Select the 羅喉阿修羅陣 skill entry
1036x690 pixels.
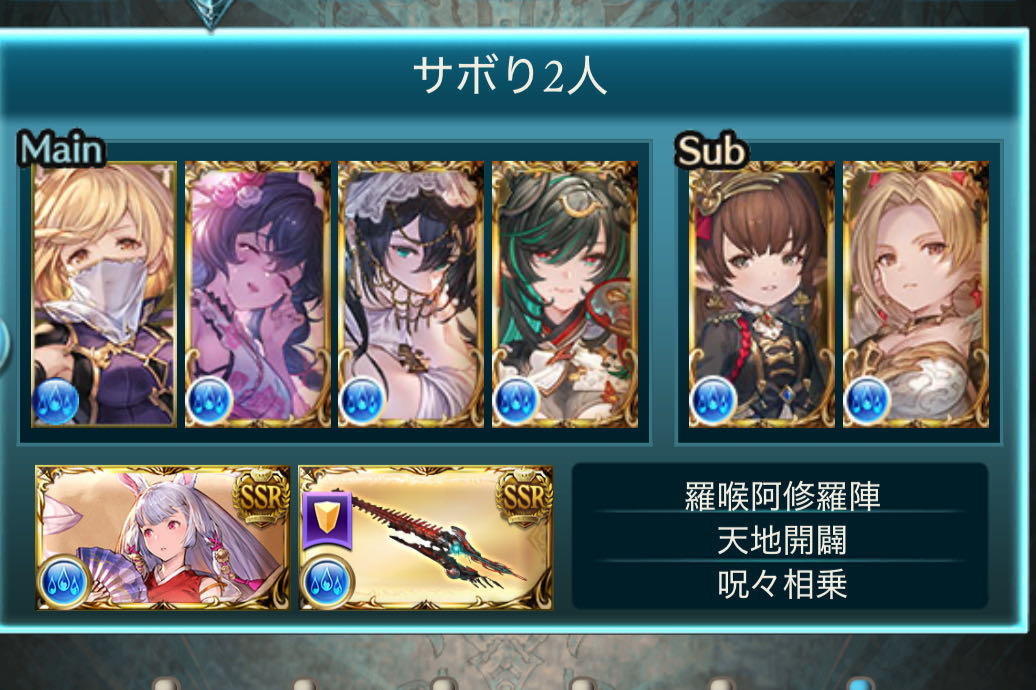pos(782,496)
